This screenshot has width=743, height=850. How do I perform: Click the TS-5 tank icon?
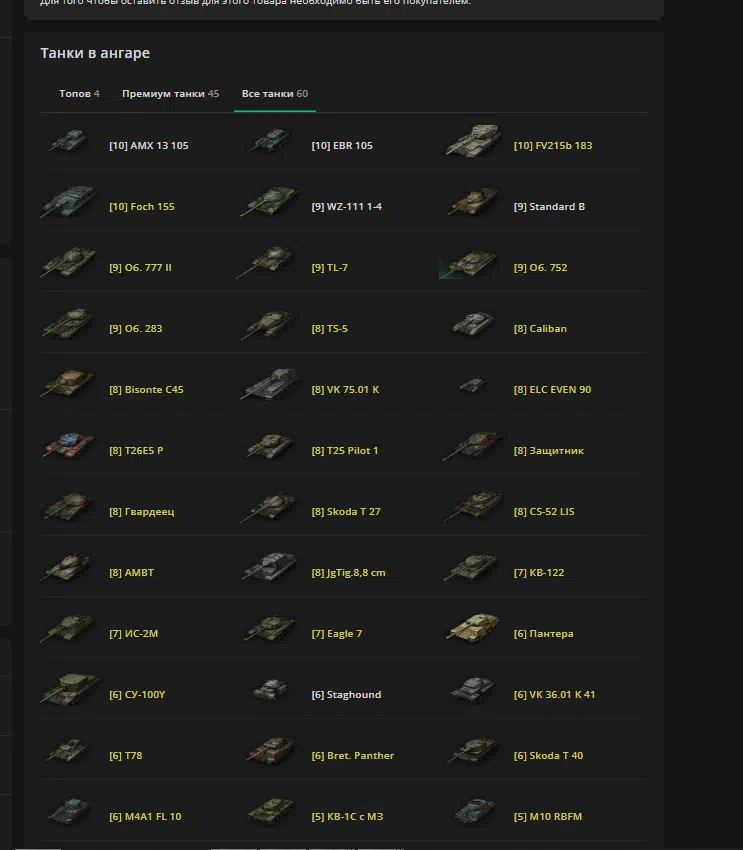[x=269, y=325]
